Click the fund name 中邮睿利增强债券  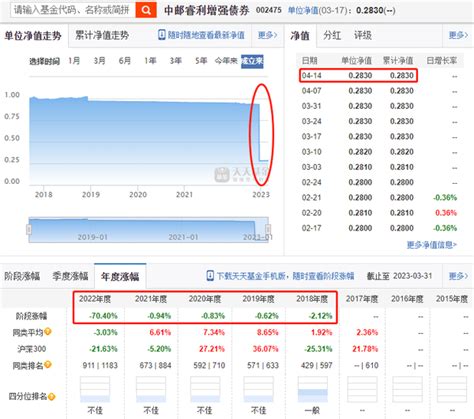207,10
